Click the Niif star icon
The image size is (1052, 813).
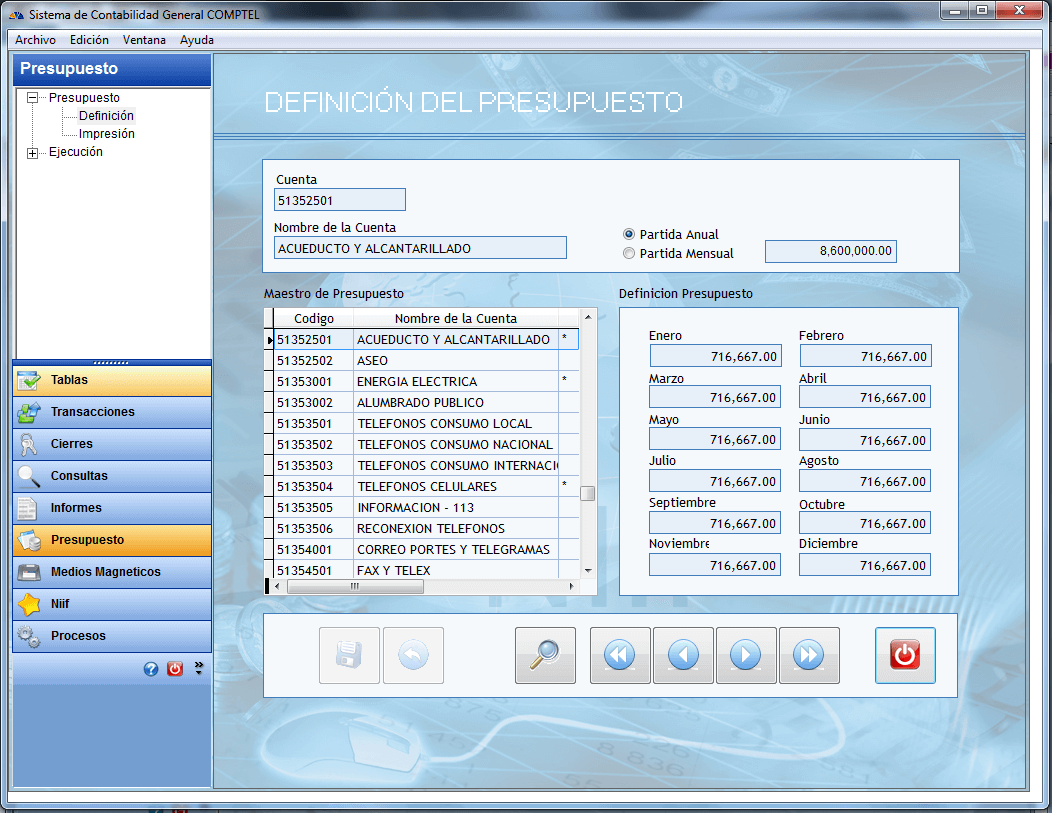29,604
